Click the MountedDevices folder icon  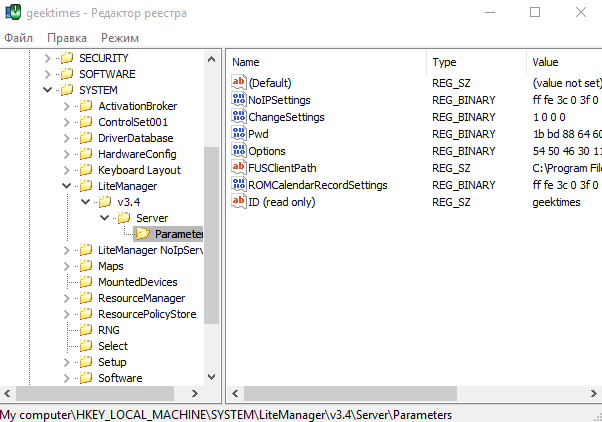(86, 282)
